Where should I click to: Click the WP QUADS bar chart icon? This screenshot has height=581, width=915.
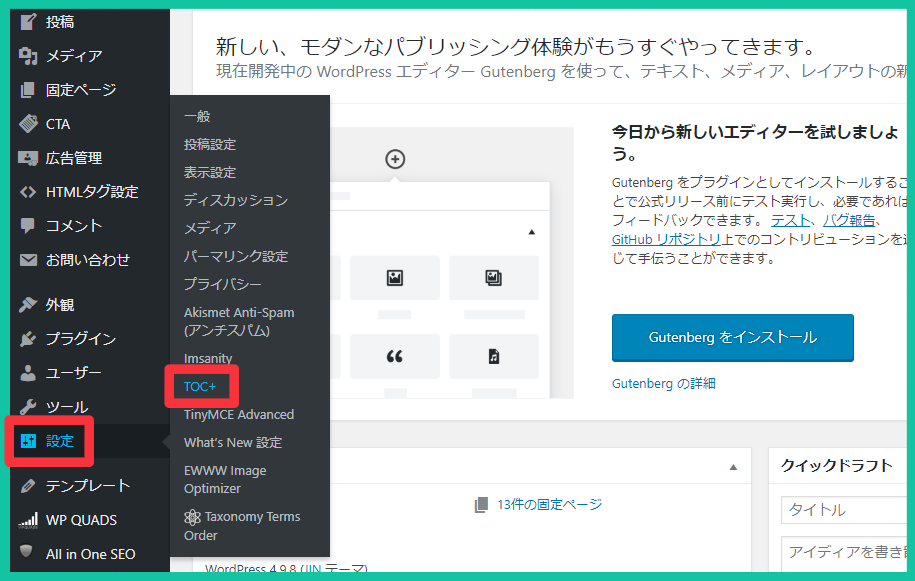pyautogui.click(x=28, y=520)
